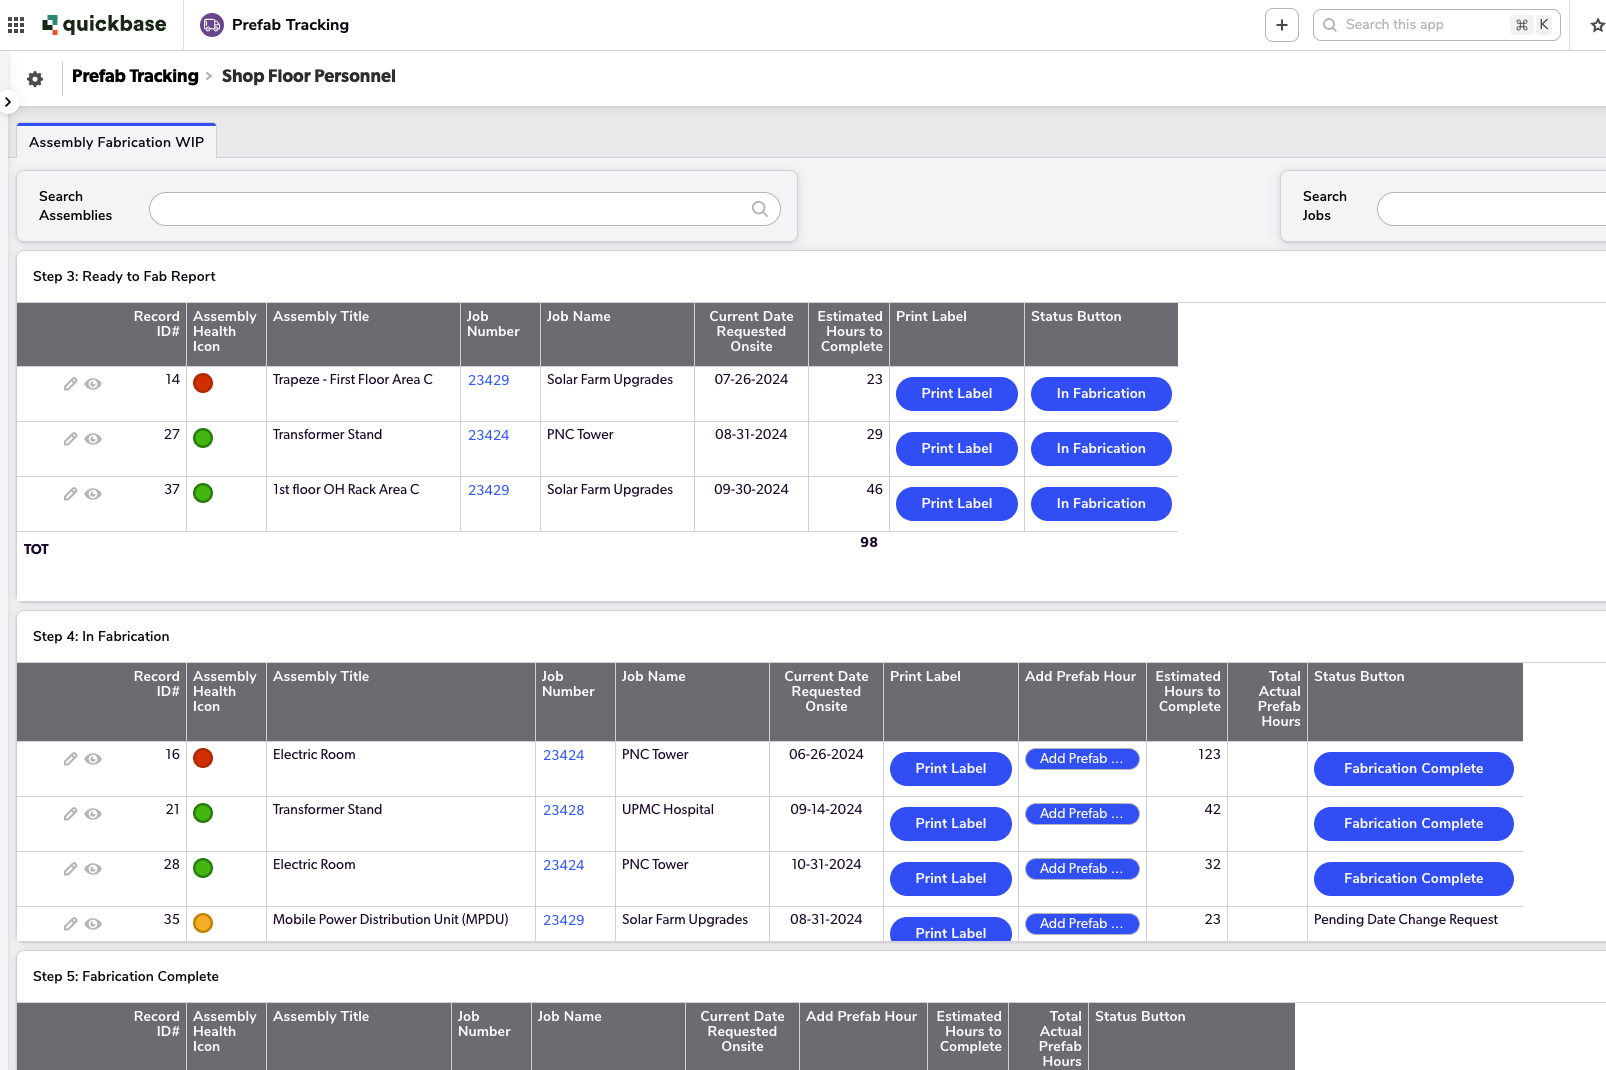Click inside the Search Jobs input field
This screenshot has height=1070, width=1606.
tap(1490, 209)
